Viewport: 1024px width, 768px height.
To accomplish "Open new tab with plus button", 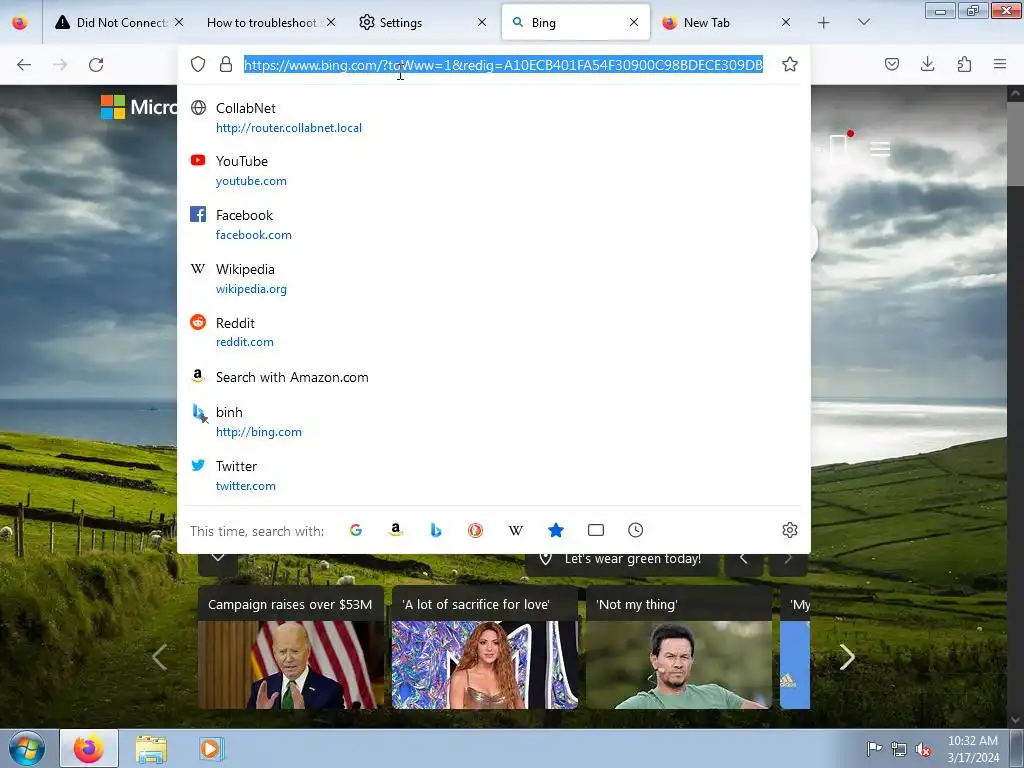I will point(824,23).
